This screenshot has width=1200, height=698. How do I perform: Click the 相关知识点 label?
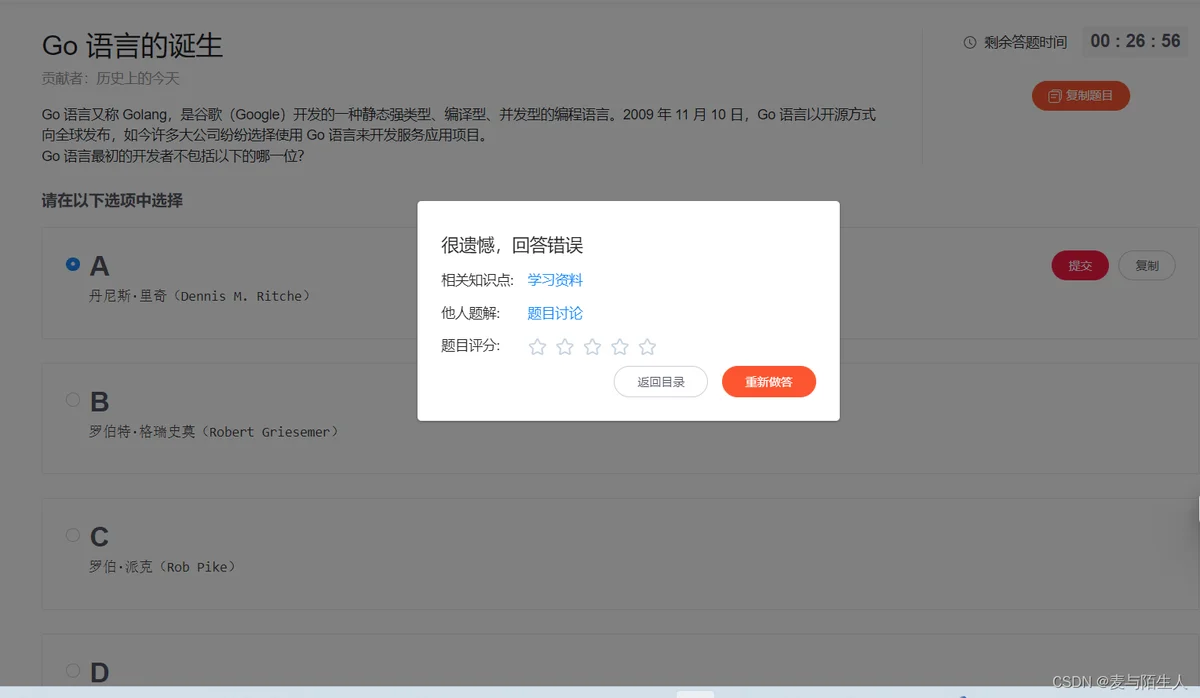tap(477, 280)
